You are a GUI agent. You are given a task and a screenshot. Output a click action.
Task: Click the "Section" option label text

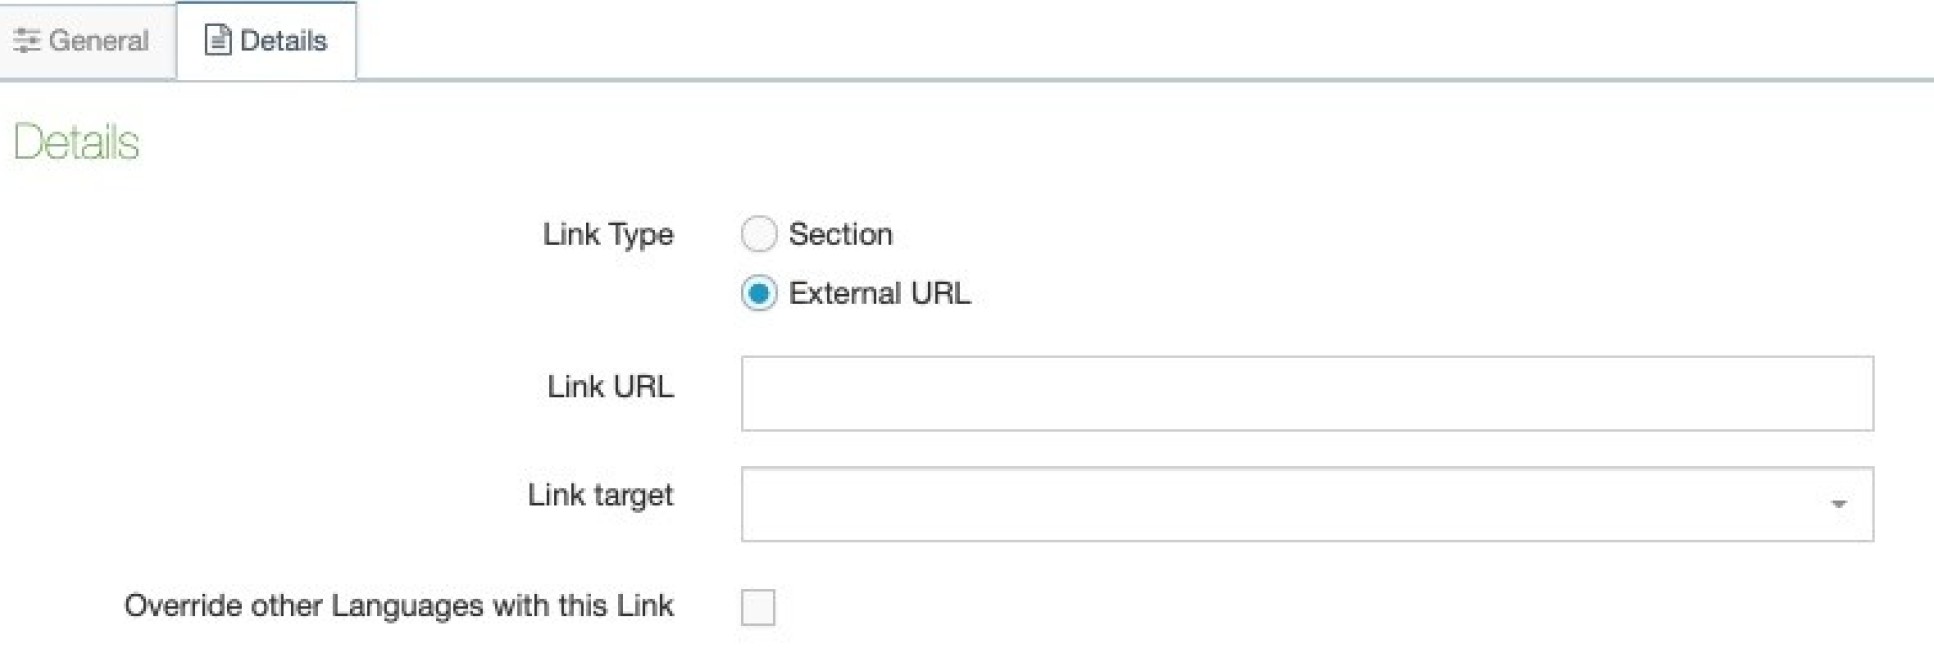840,234
